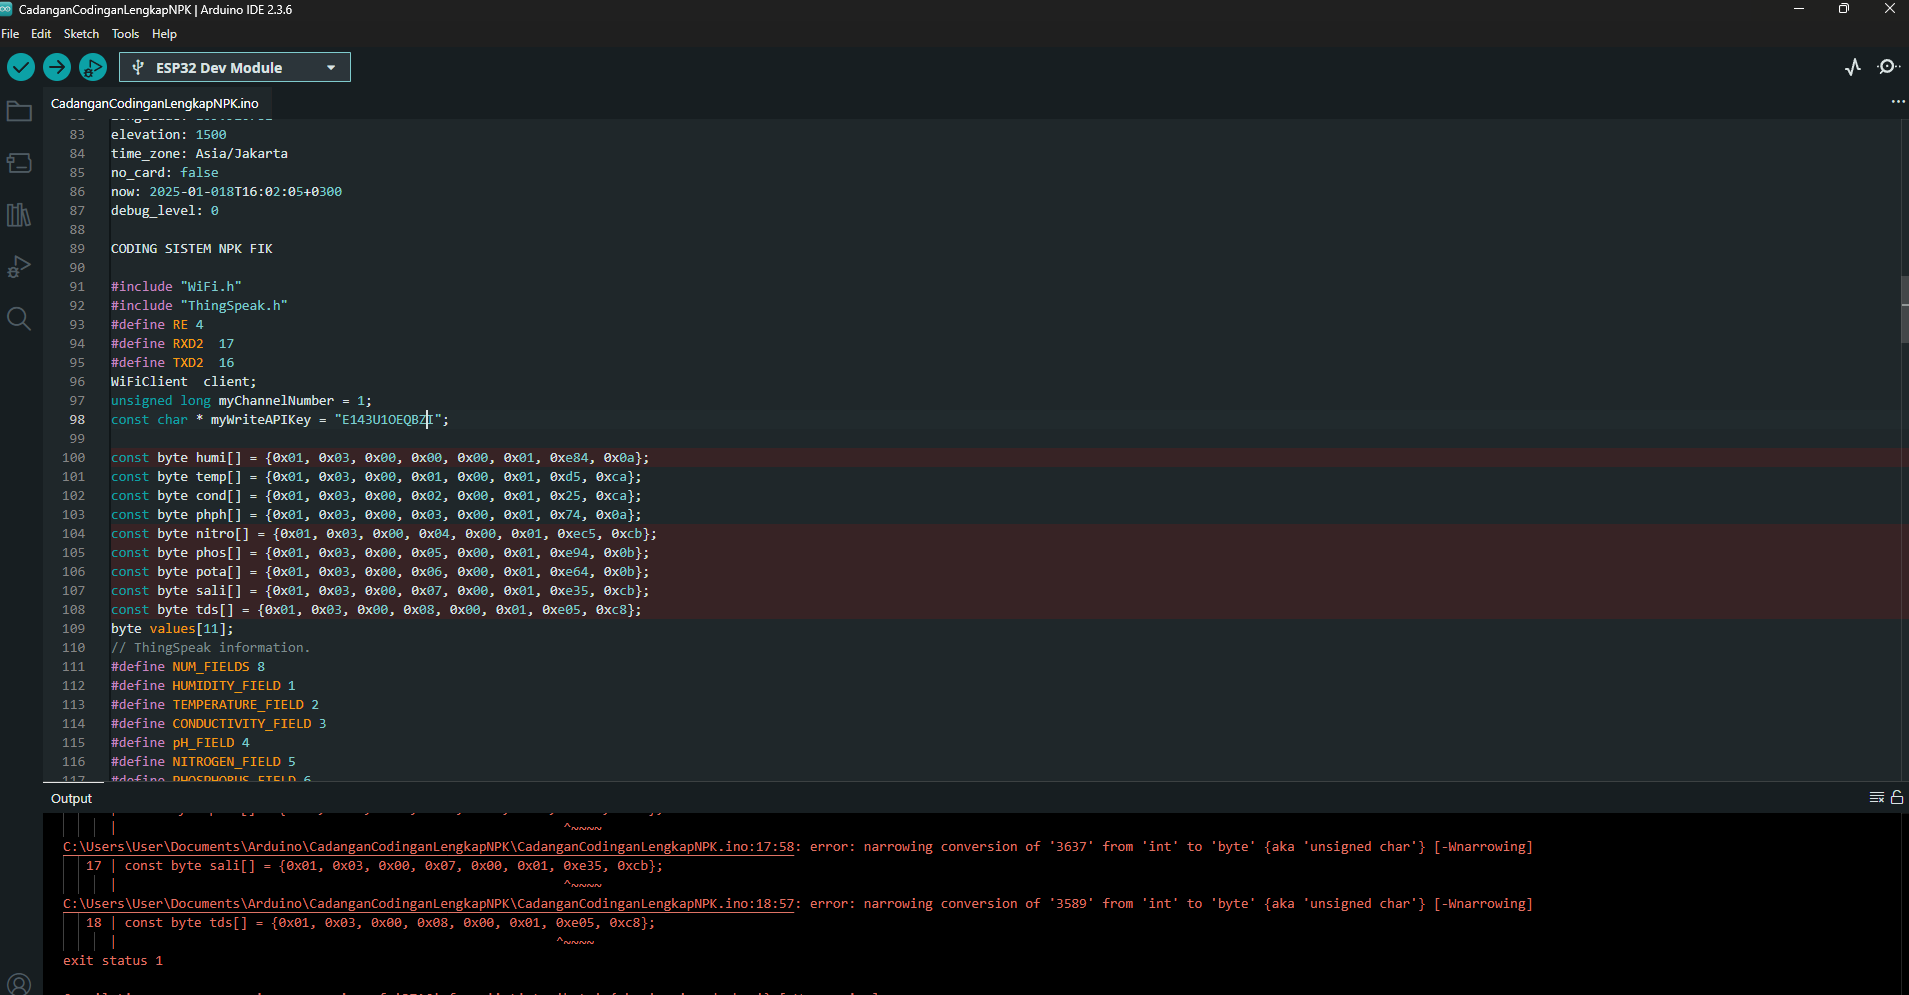Toggle the Output scroll lock
The image size is (1909, 995).
click(x=1897, y=798)
